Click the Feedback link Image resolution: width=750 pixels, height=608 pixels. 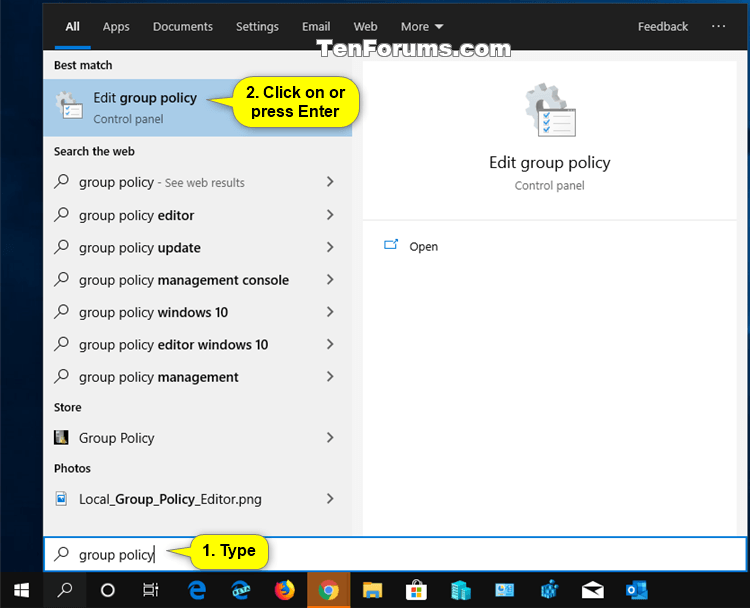[662, 27]
